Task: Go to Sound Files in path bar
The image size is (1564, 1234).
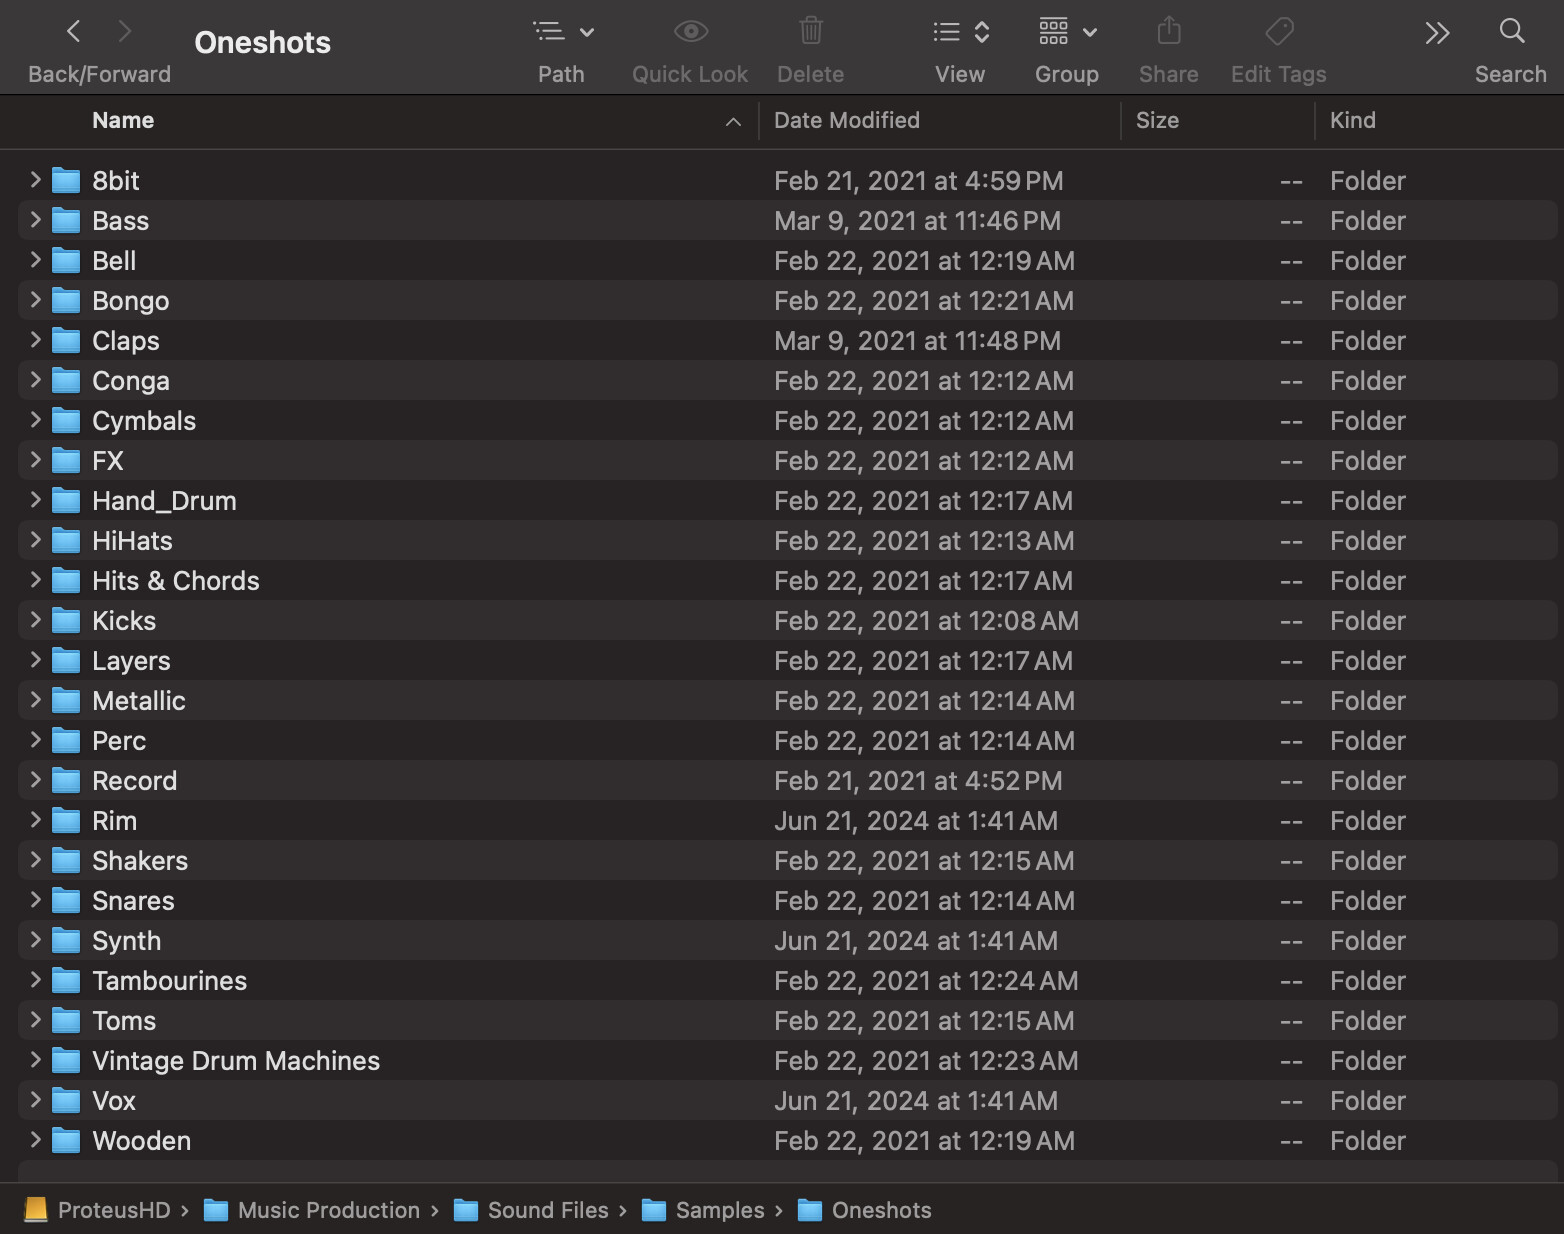Action: 530,1210
